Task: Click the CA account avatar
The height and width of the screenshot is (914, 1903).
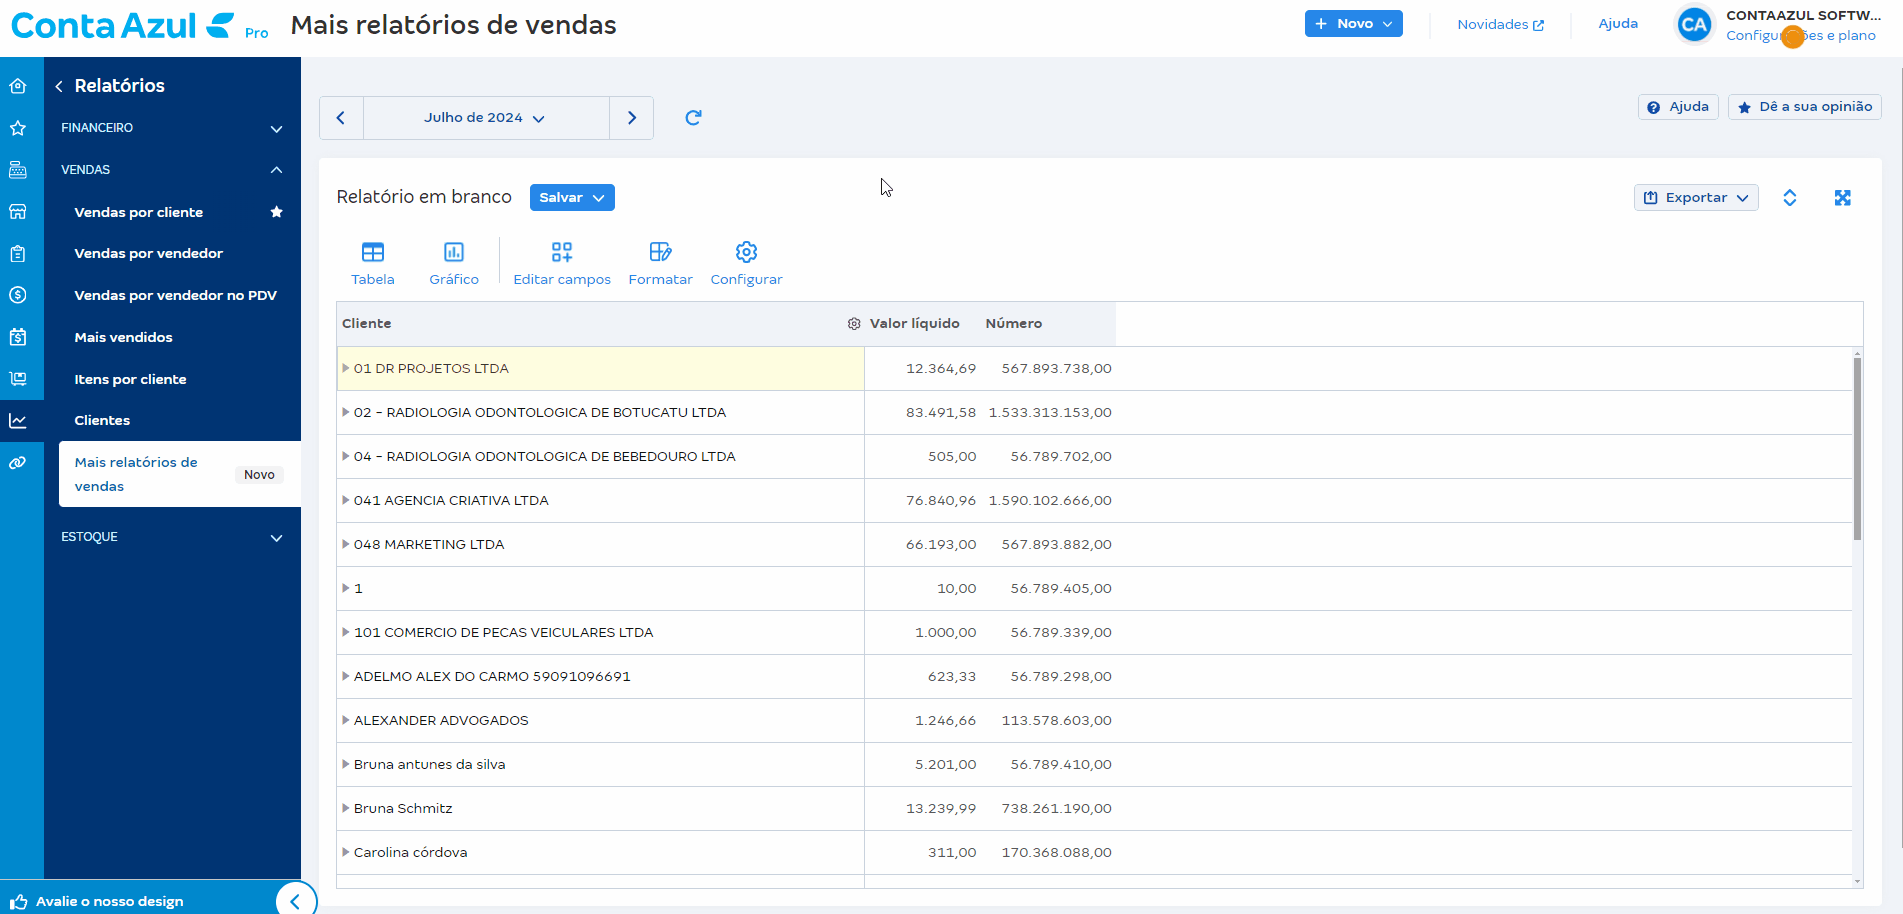Action: click(x=1694, y=25)
